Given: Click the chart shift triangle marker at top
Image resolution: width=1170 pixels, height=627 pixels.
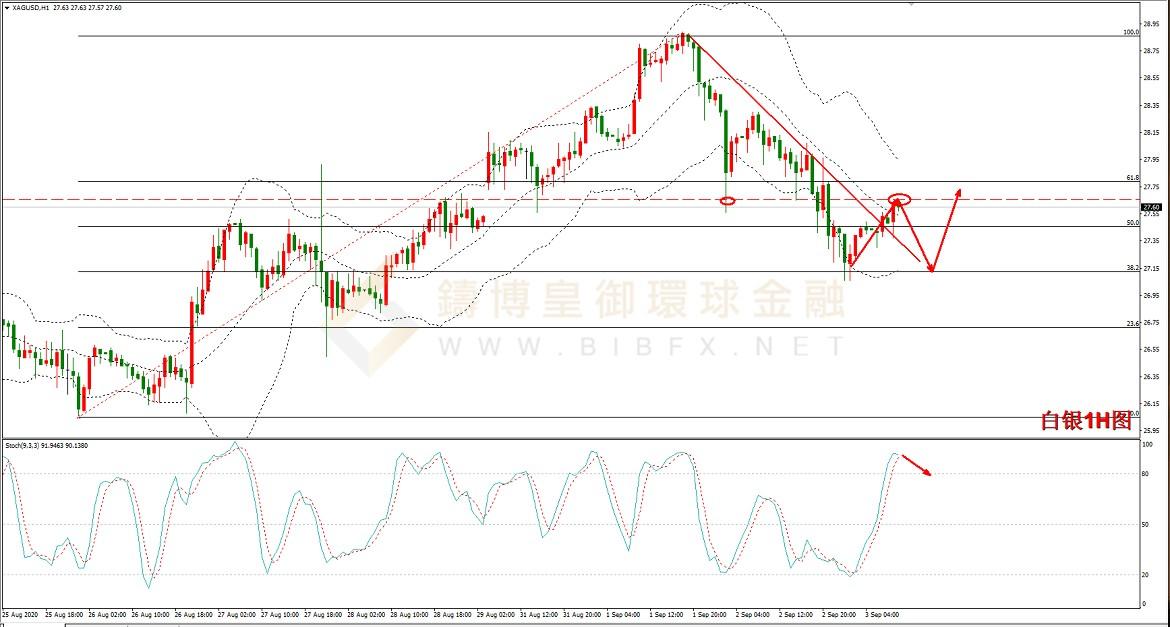Looking at the screenshot, I should pos(911,4).
